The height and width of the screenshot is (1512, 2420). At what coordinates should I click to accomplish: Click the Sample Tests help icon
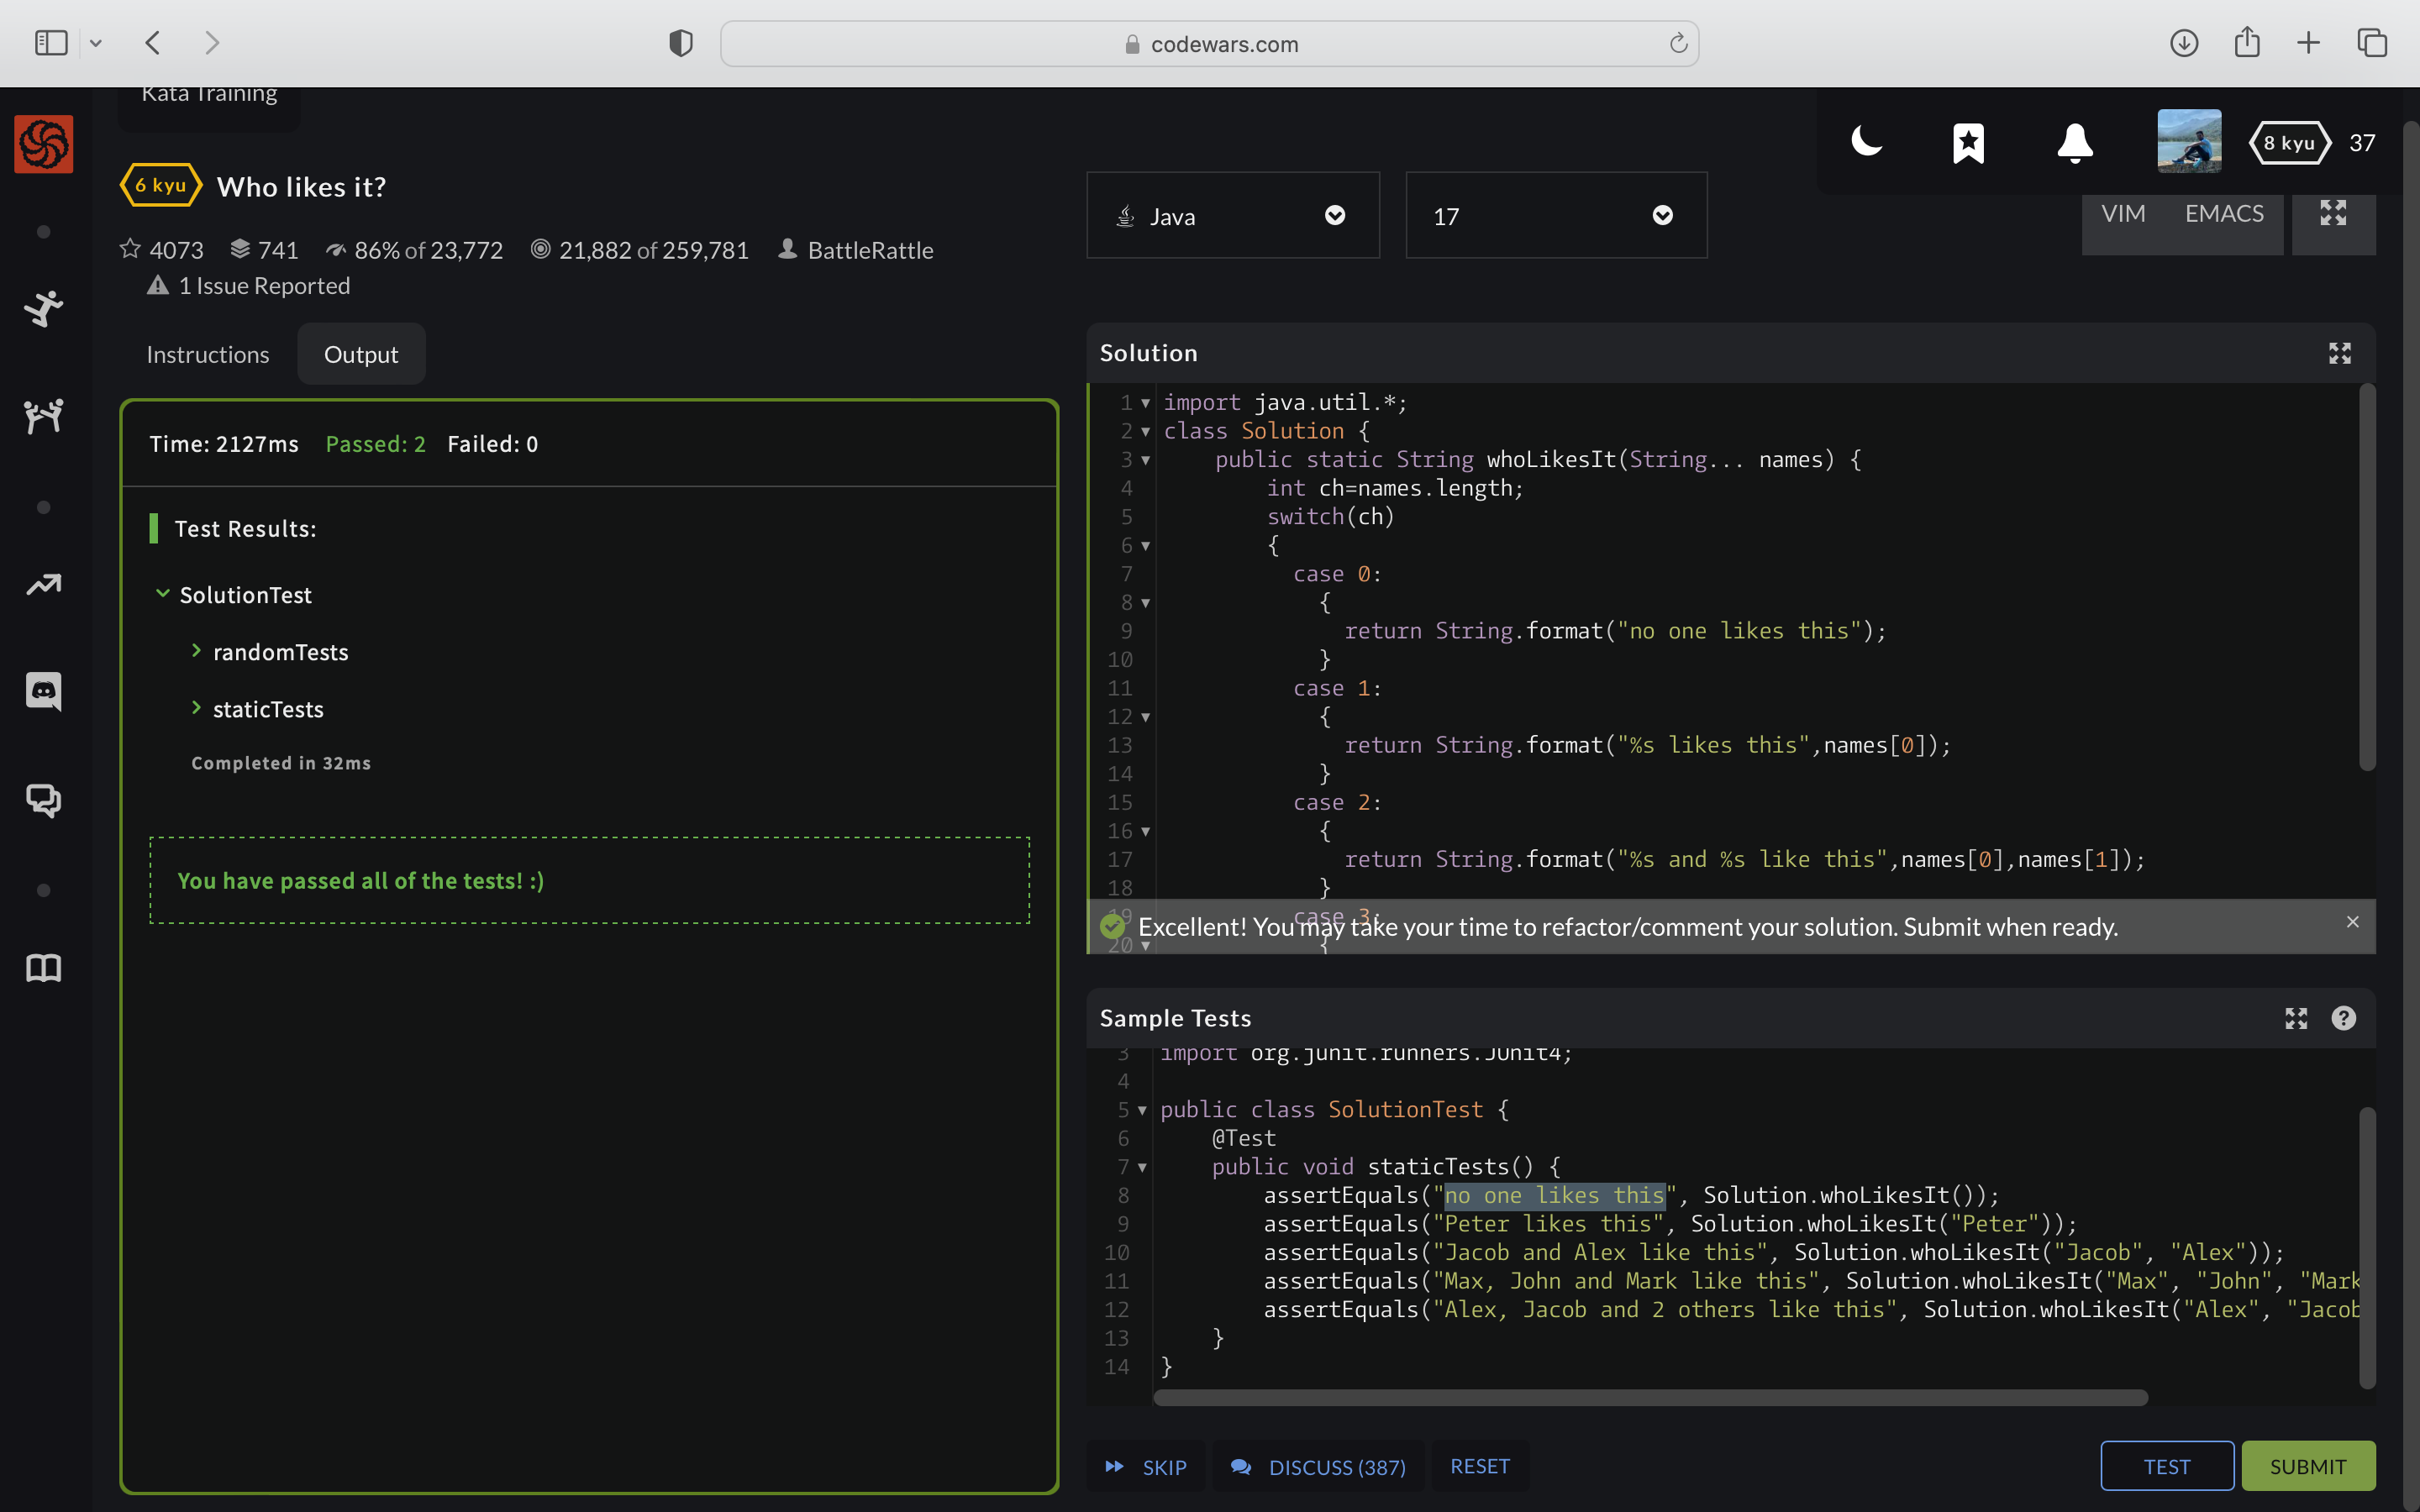[2343, 1018]
